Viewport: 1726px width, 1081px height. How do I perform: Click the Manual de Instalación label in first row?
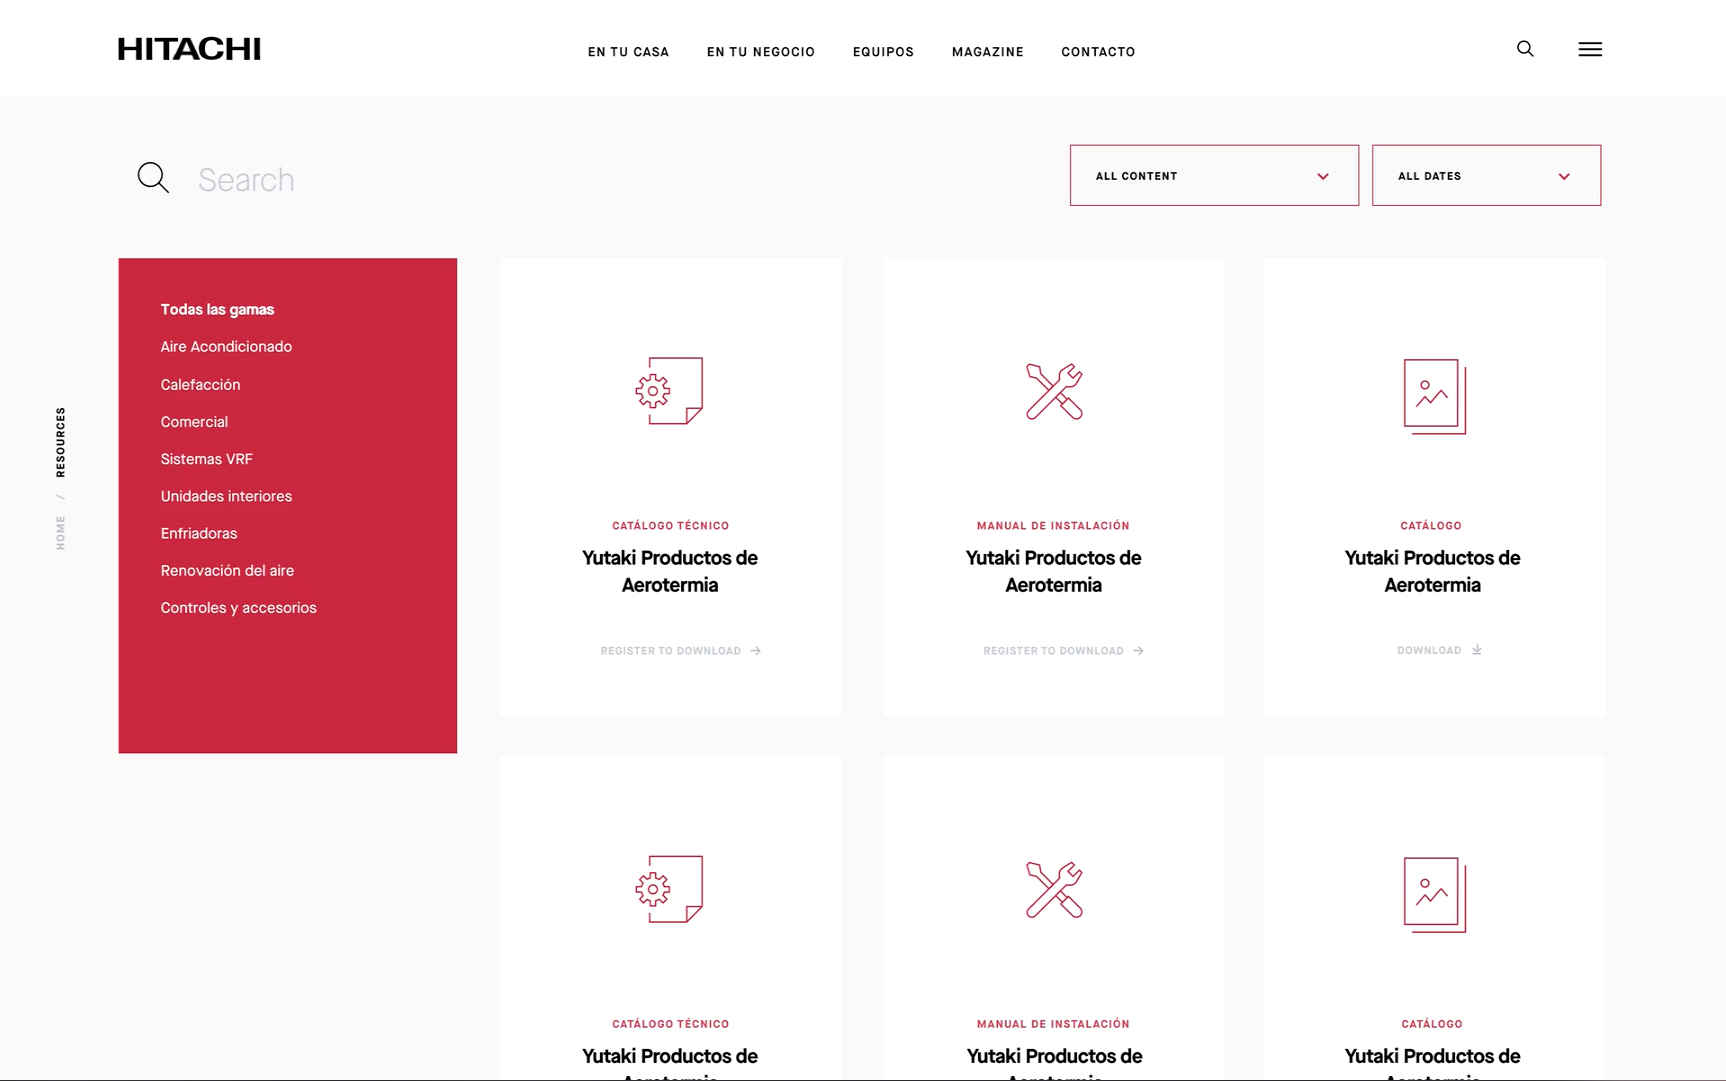pos(1053,526)
